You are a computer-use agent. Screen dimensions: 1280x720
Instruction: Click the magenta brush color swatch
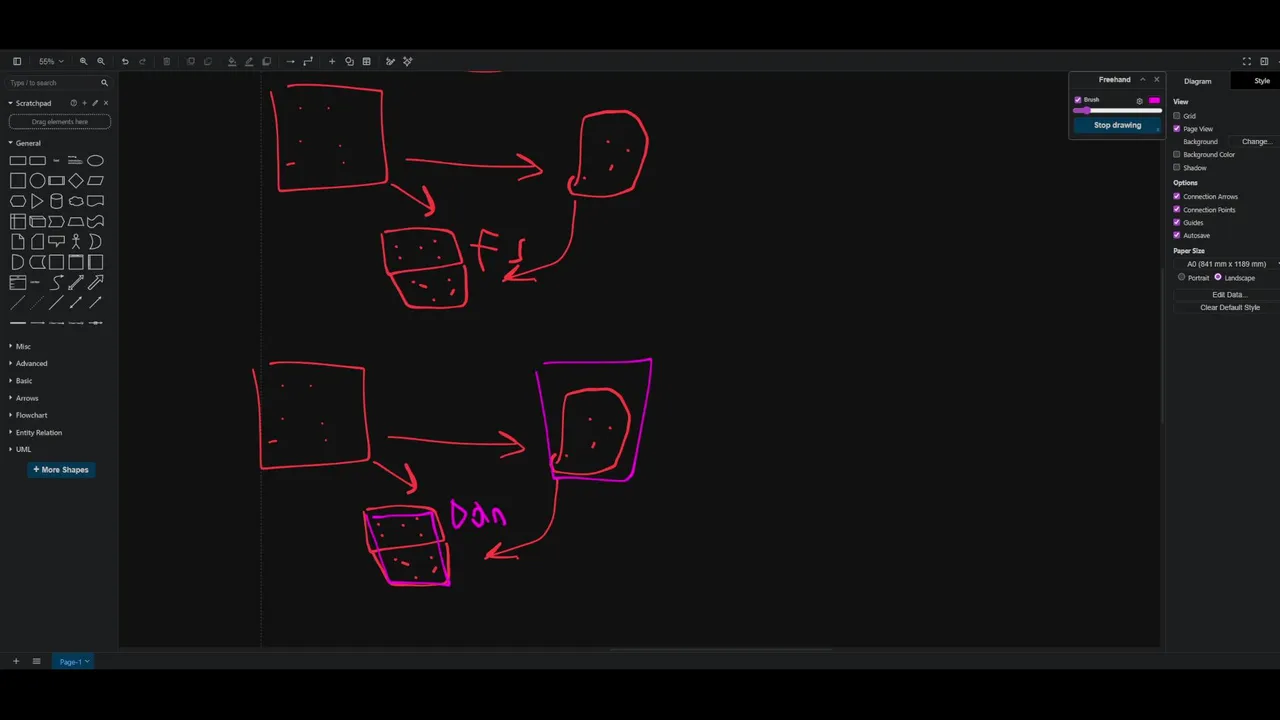pos(1154,100)
